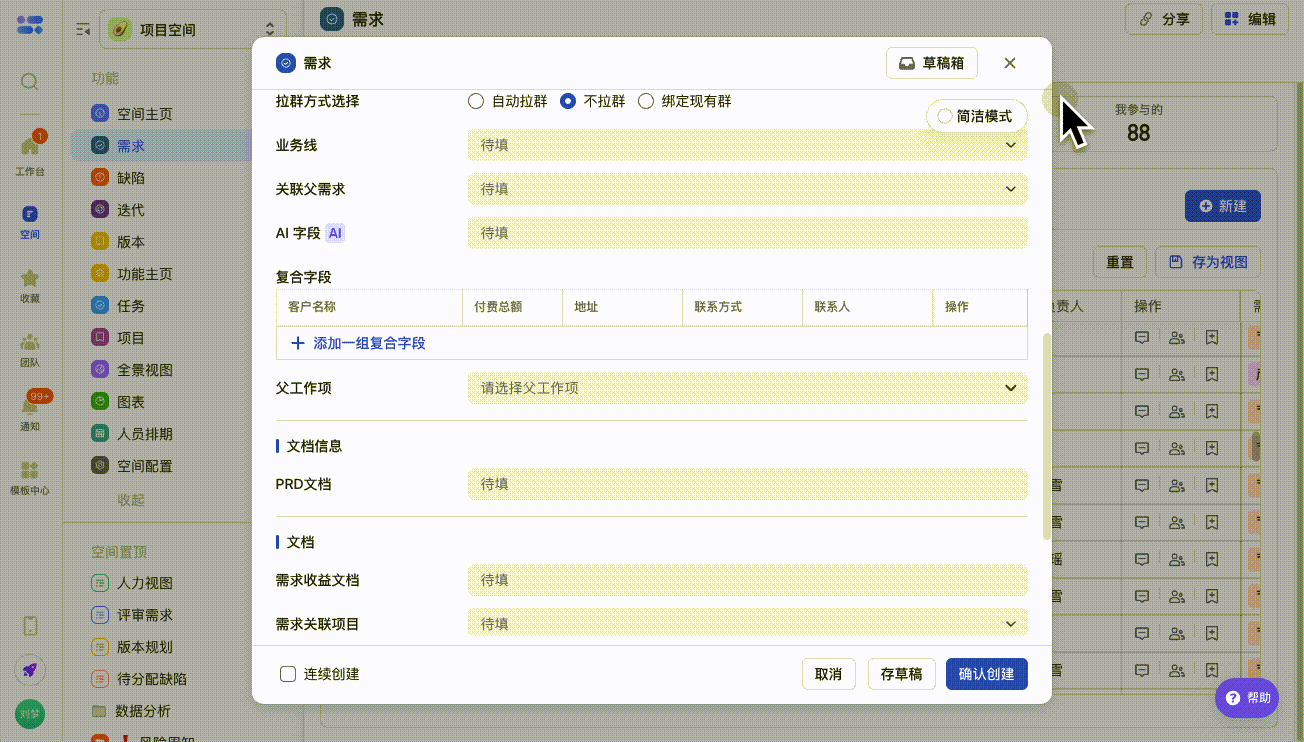Image resolution: width=1304 pixels, height=742 pixels.
Task: Open the 草稿箱 drafts box
Action: [932, 63]
